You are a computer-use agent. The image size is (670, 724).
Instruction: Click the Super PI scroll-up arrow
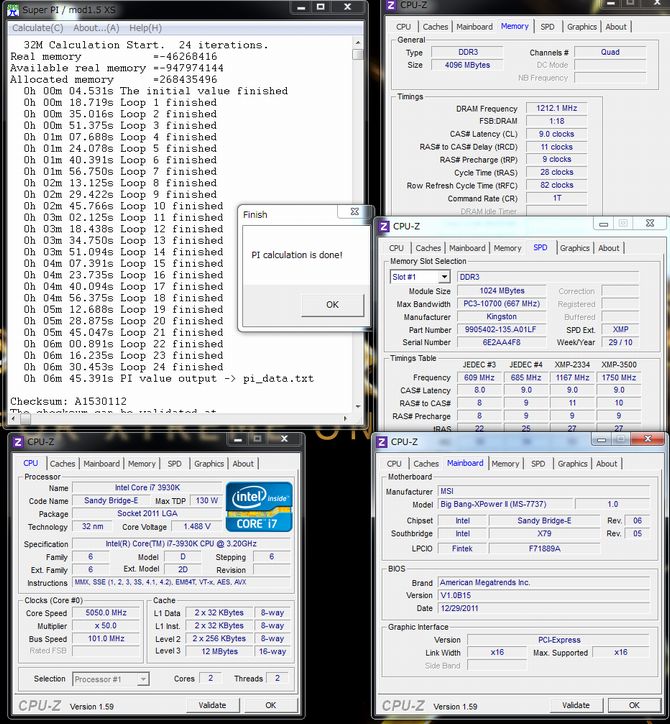[x=358, y=42]
